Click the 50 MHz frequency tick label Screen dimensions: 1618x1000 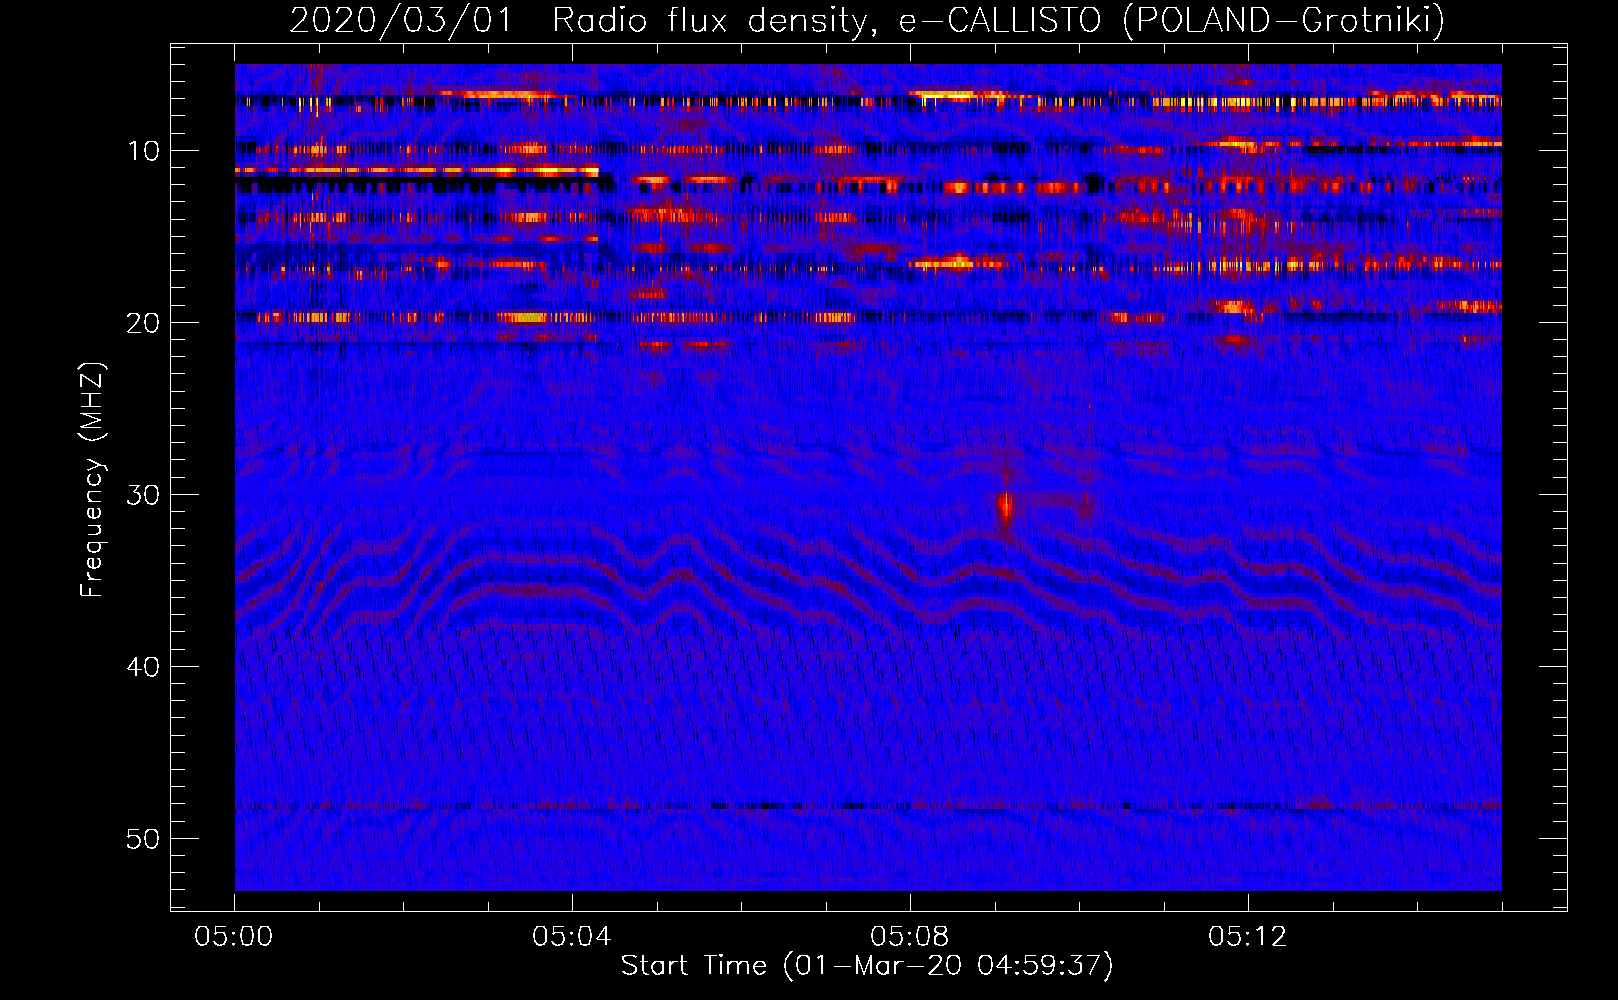coord(144,839)
